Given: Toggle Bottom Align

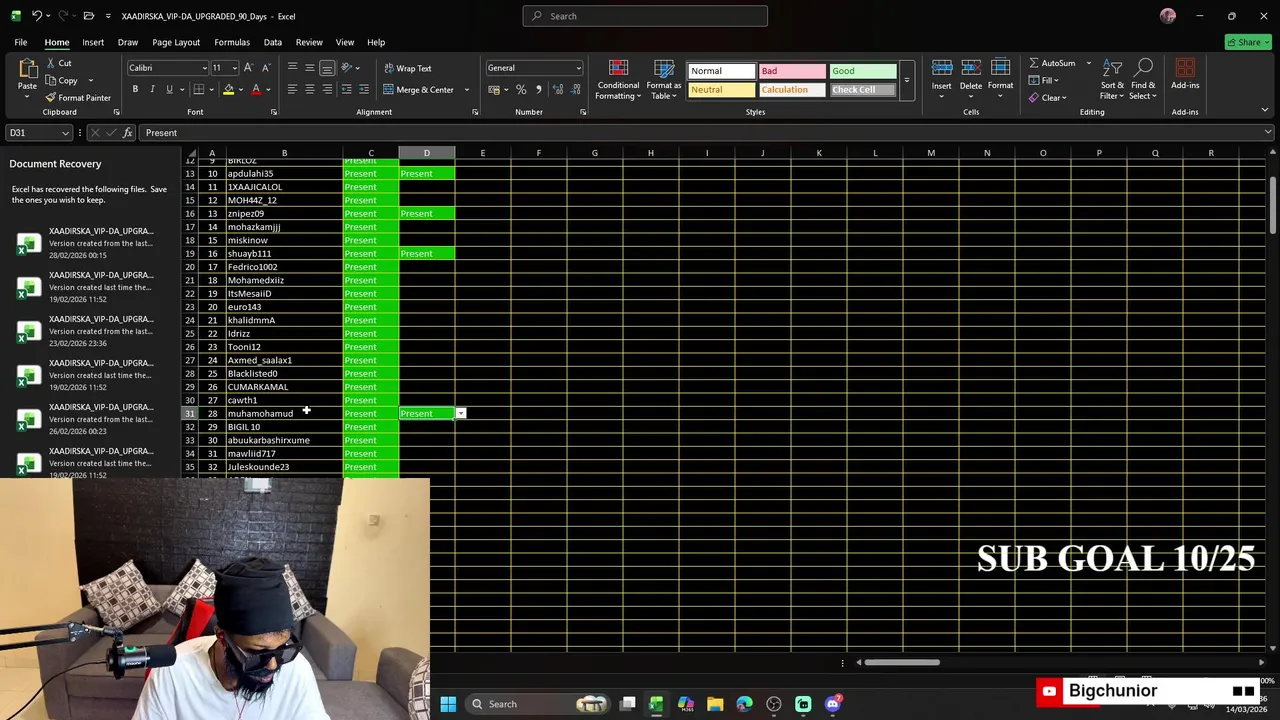Looking at the screenshot, I should 327,68.
